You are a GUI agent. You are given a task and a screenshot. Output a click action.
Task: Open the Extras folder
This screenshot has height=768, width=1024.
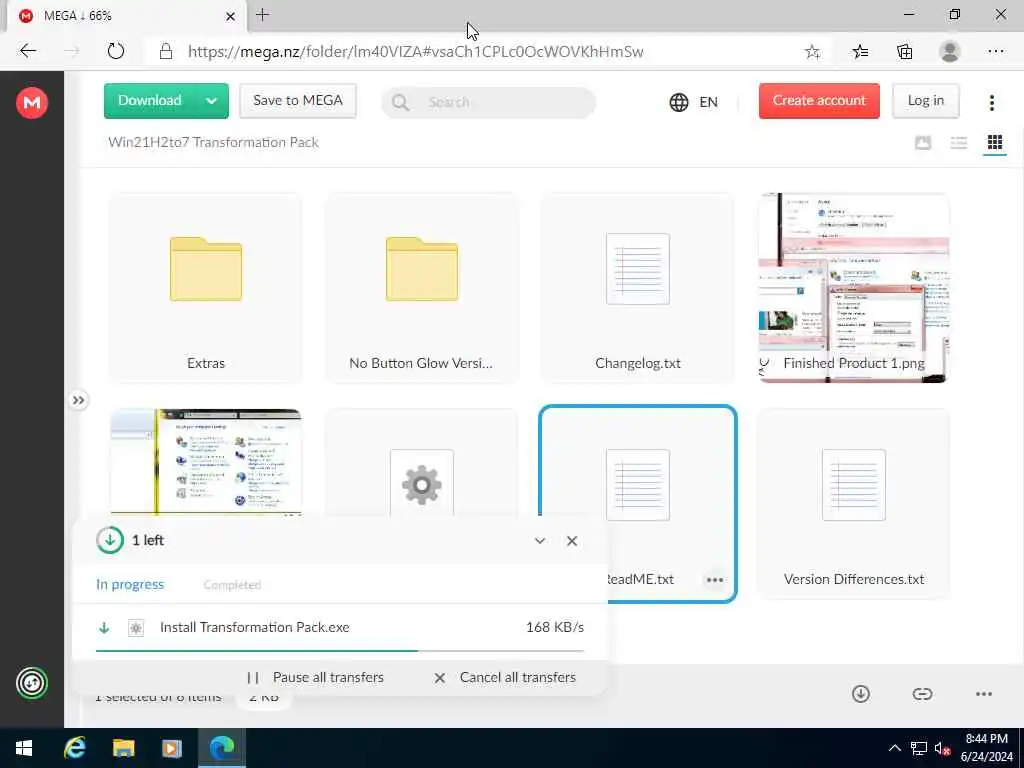[206, 287]
